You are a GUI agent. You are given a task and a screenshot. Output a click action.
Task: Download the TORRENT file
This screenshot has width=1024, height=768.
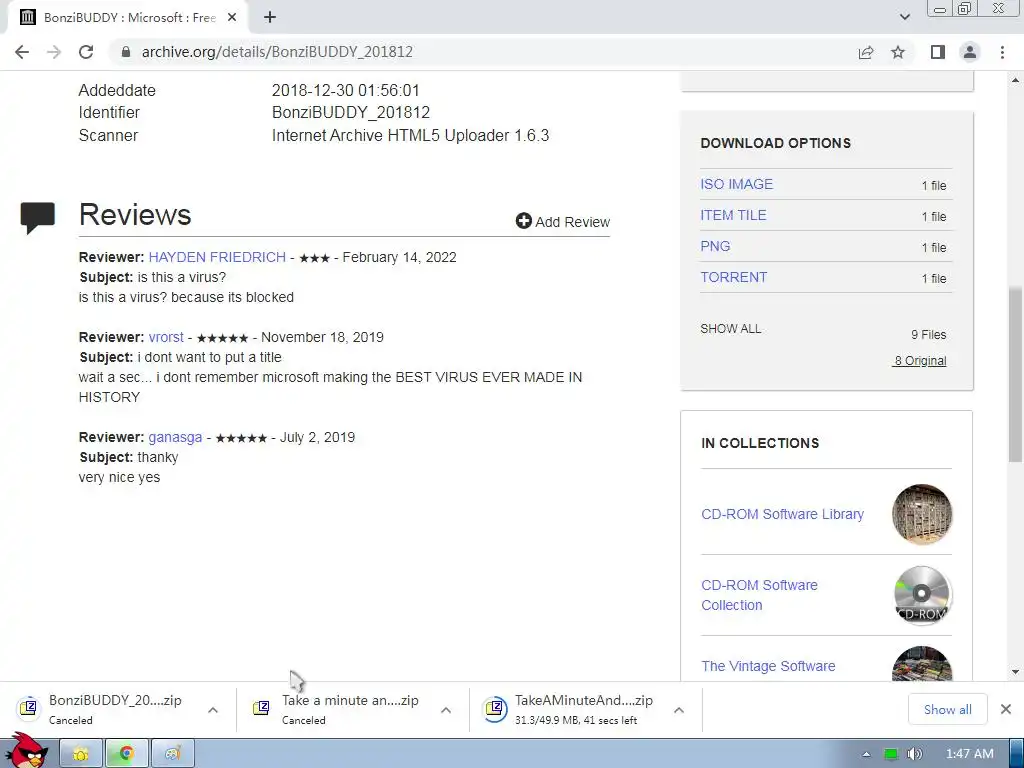pyautogui.click(x=733, y=277)
